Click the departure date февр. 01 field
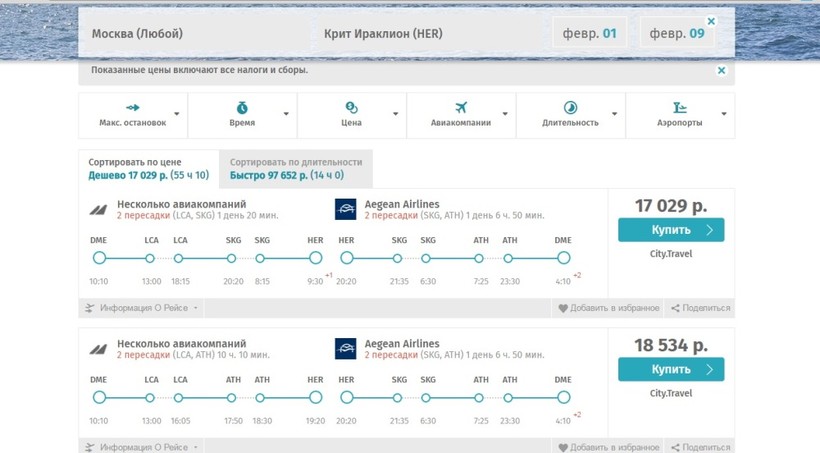This screenshot has width=820, height=453. (x=590, y=34)
